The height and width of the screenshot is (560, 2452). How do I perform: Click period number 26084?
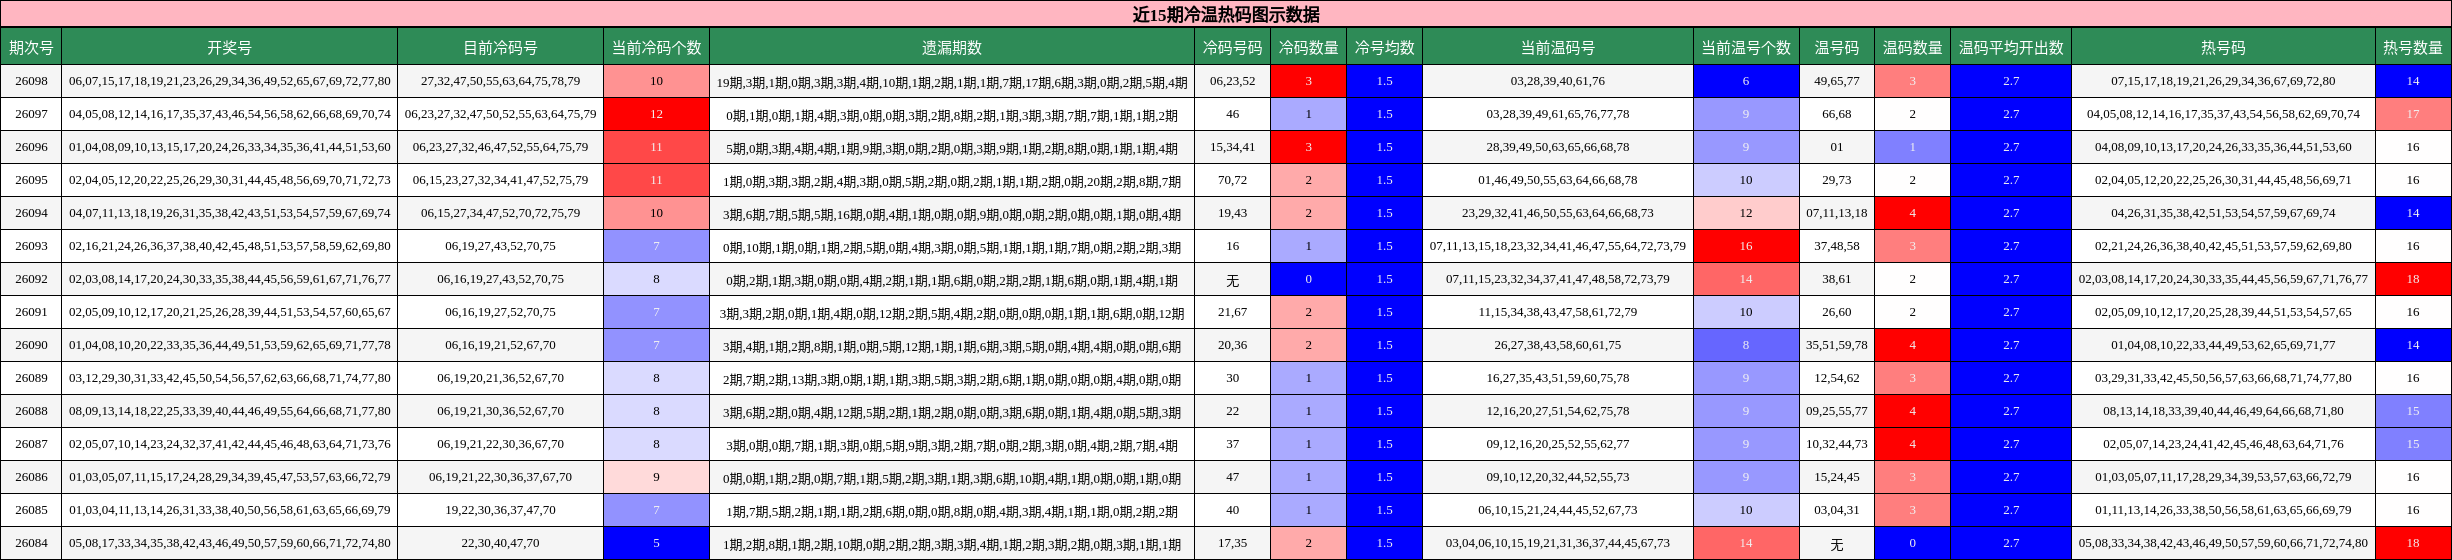[31, 543]
